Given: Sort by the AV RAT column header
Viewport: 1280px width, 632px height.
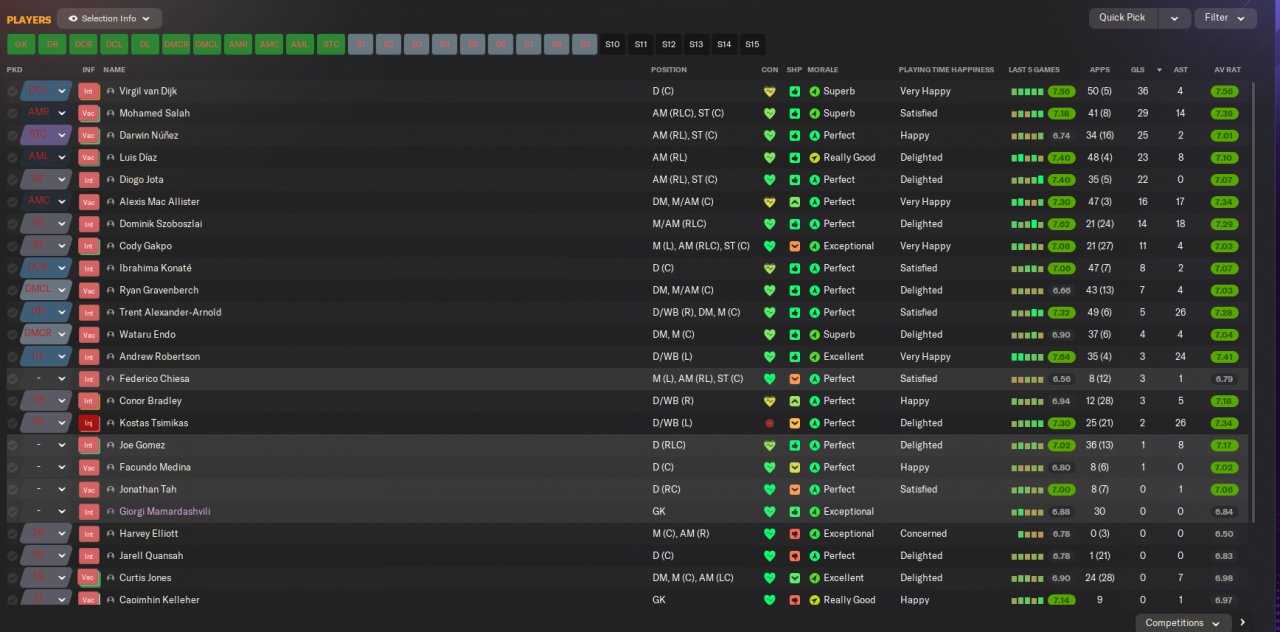Looking at the screenshot, I should [x=1227, y=70].
